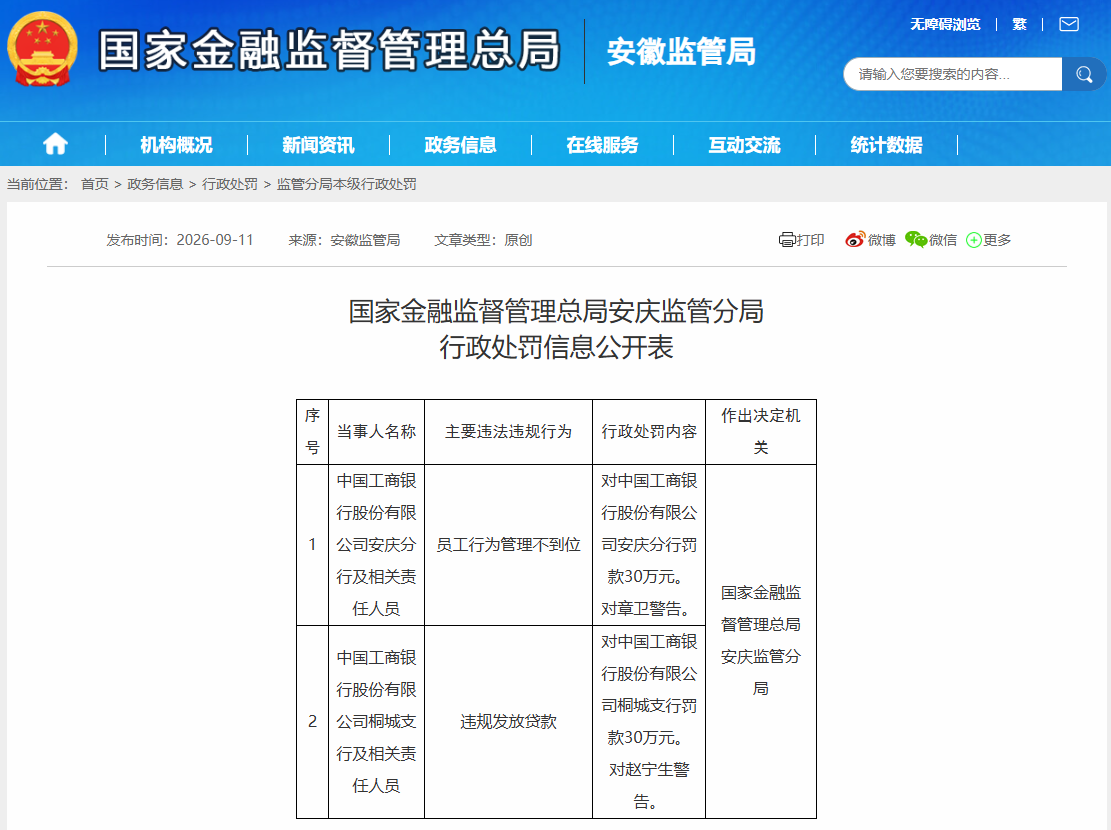The width and height of the screenshot is (1111, 830).
Task: Open the 机构概况 menu
Action: coord(176,145)
